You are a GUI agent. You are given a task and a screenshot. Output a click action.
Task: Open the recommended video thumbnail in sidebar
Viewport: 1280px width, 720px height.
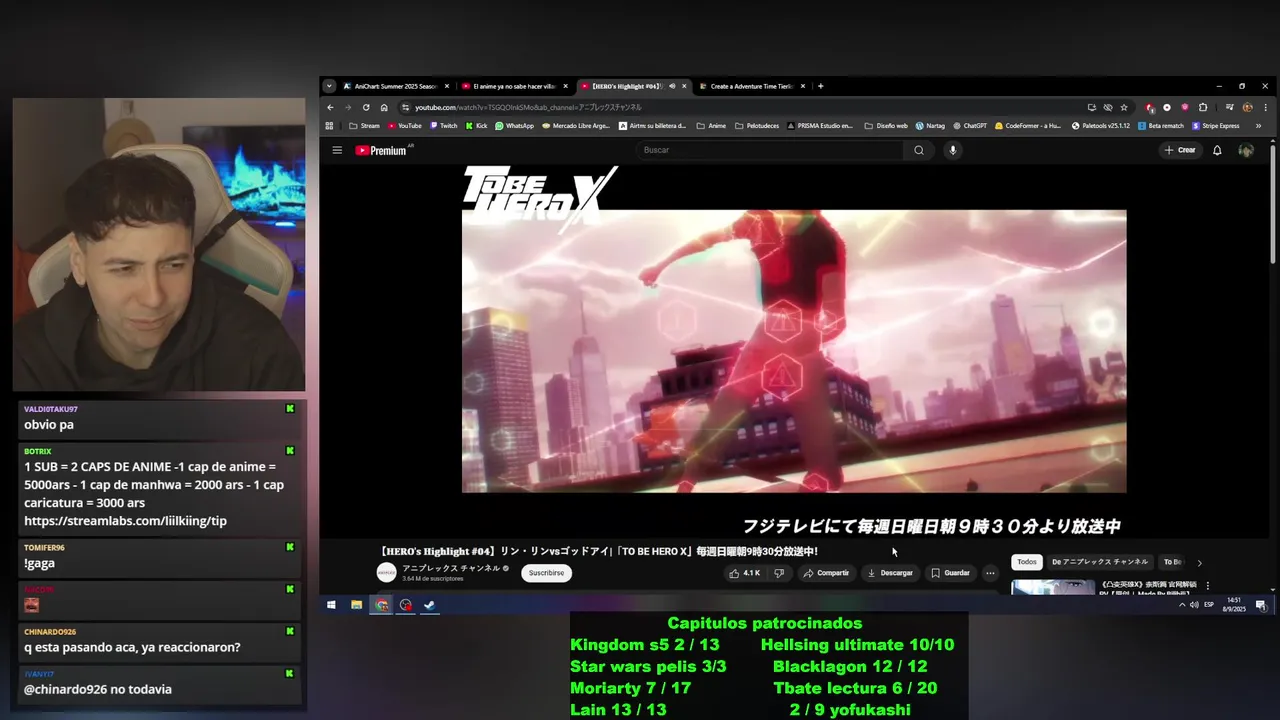click(1053, 587)
